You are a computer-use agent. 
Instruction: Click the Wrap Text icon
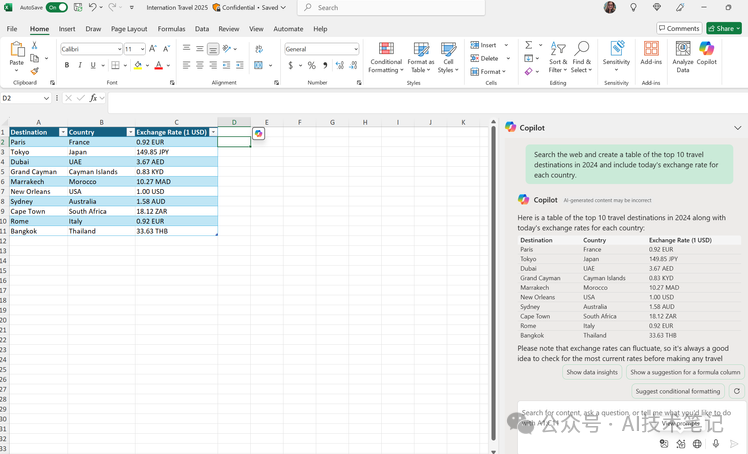point(259,49)
